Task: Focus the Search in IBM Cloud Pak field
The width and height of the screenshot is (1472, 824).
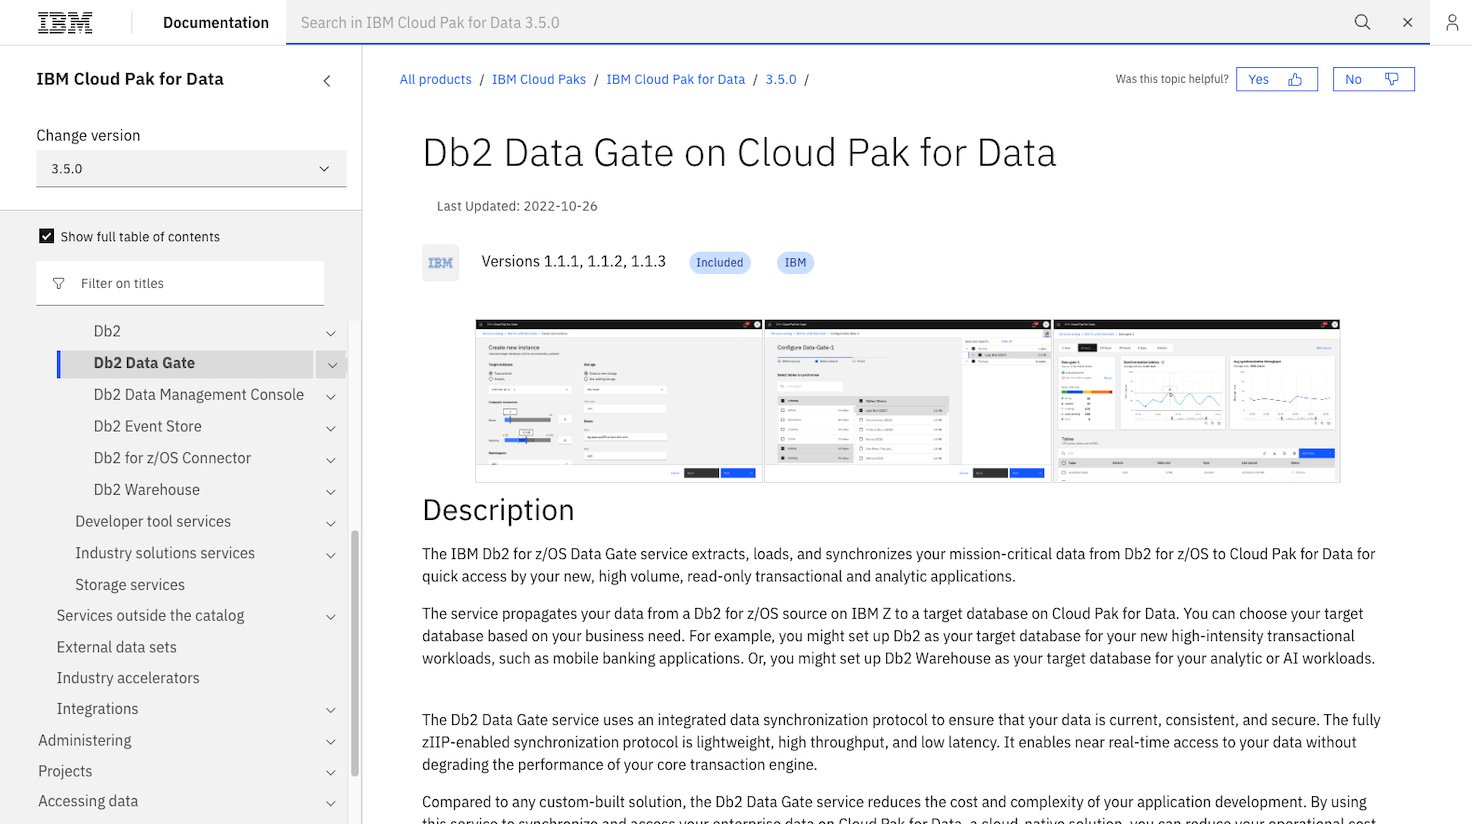Action: point(815,22)
